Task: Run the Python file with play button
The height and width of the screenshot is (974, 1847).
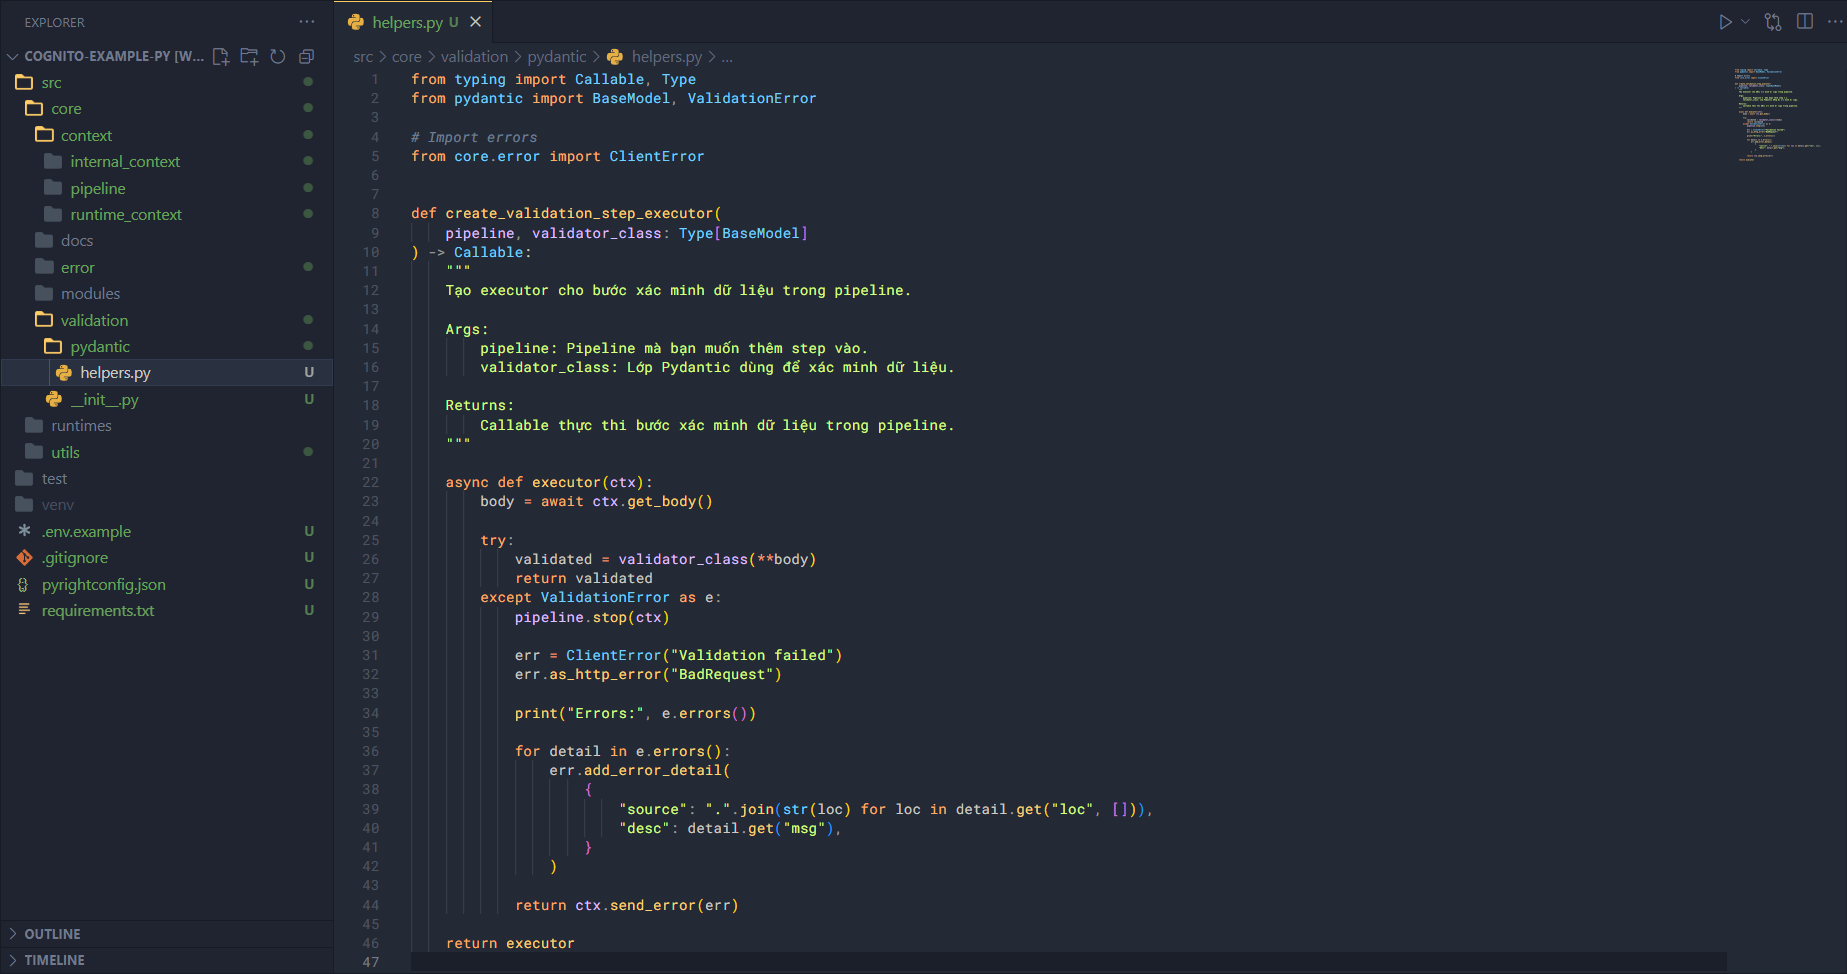Action: pyautogui.click(x=1725, y=22)
